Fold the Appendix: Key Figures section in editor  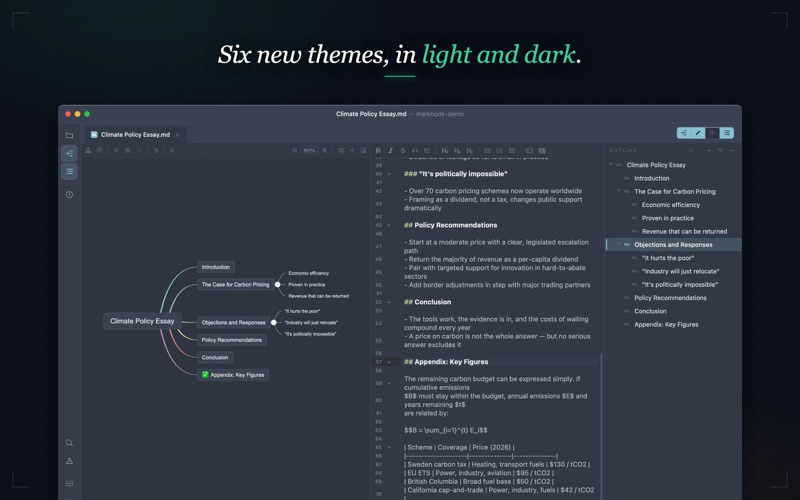pyautogui.click(x=389, y=362)
